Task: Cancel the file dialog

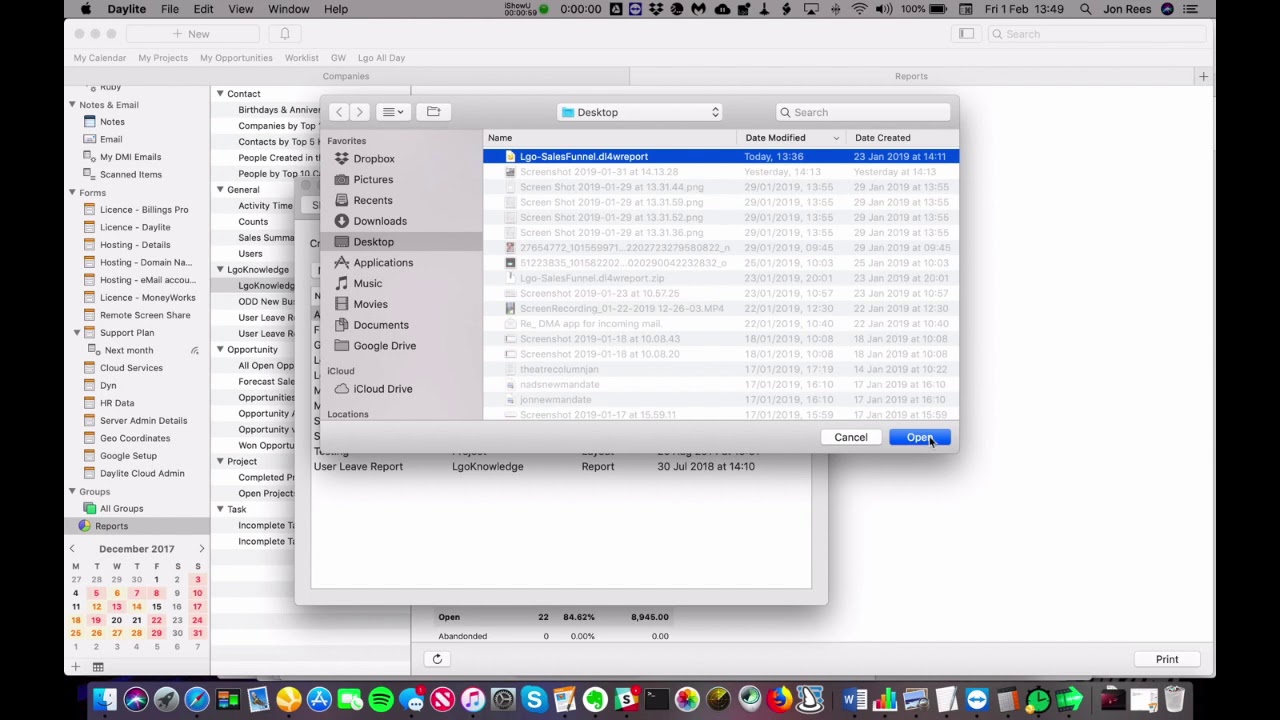Action: tap(851, 437)
